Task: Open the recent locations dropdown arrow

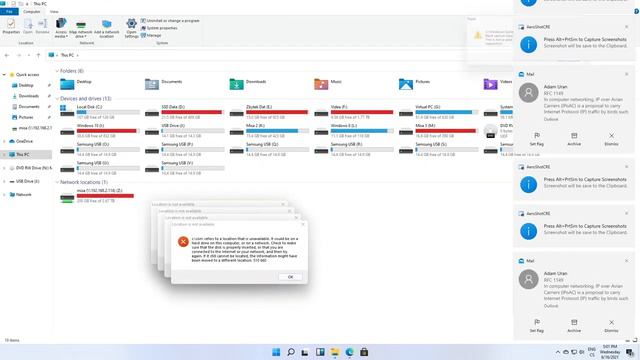Action: [28, 55]
